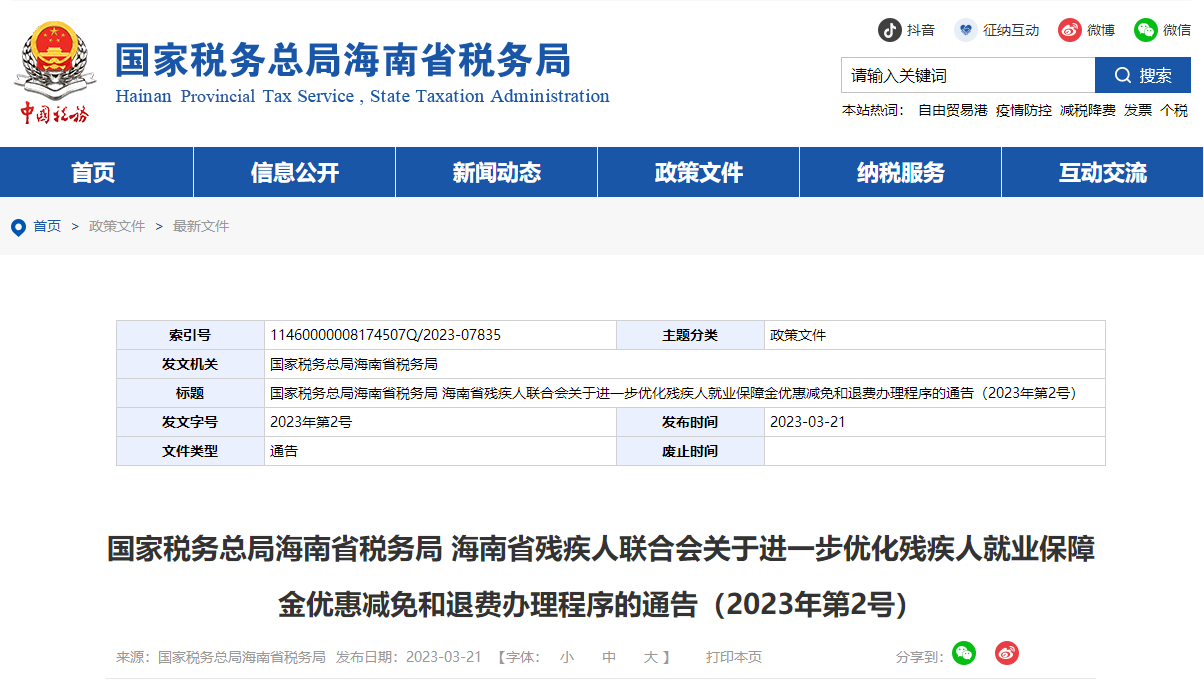Select 大 to enlarge font size

point(650,657)
